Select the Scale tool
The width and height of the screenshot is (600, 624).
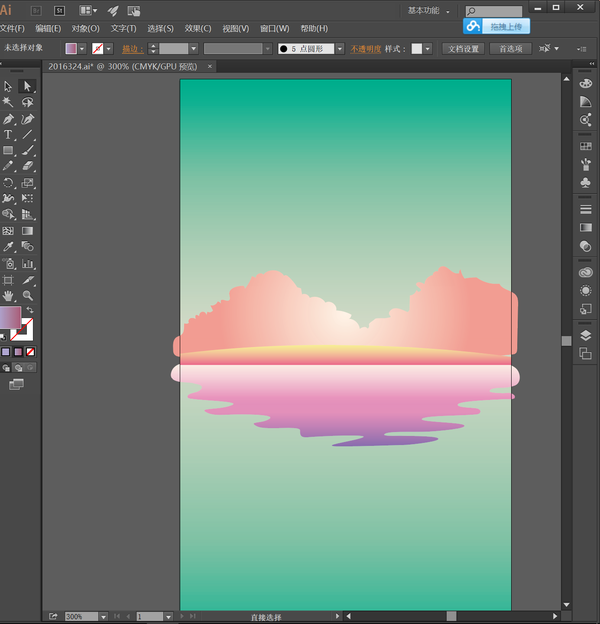coord(27,183)
